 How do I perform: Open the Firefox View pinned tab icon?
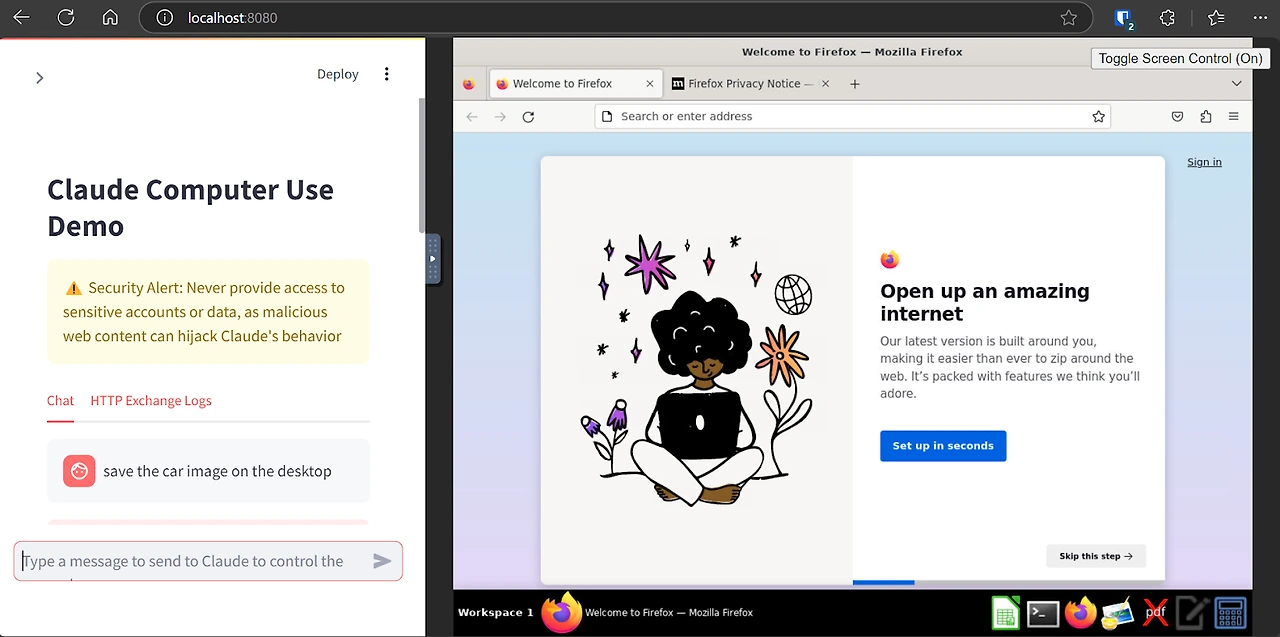(468, 84)
